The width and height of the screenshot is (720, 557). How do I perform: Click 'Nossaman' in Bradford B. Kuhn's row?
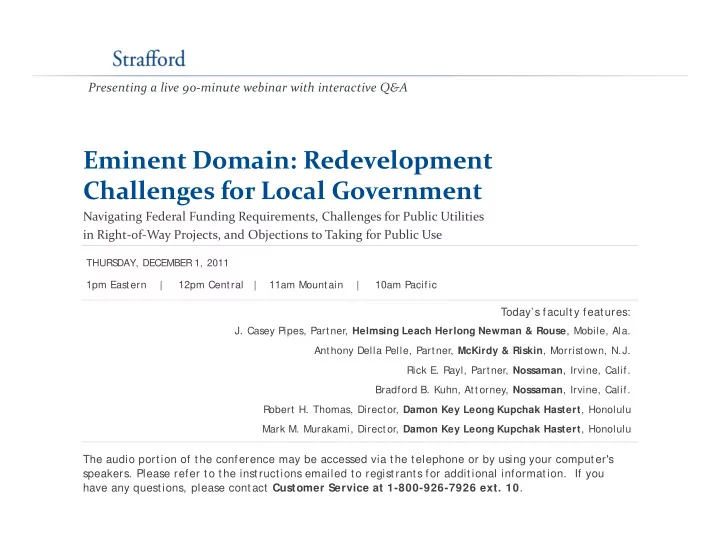pyautogui.click(x=537, y=390)
